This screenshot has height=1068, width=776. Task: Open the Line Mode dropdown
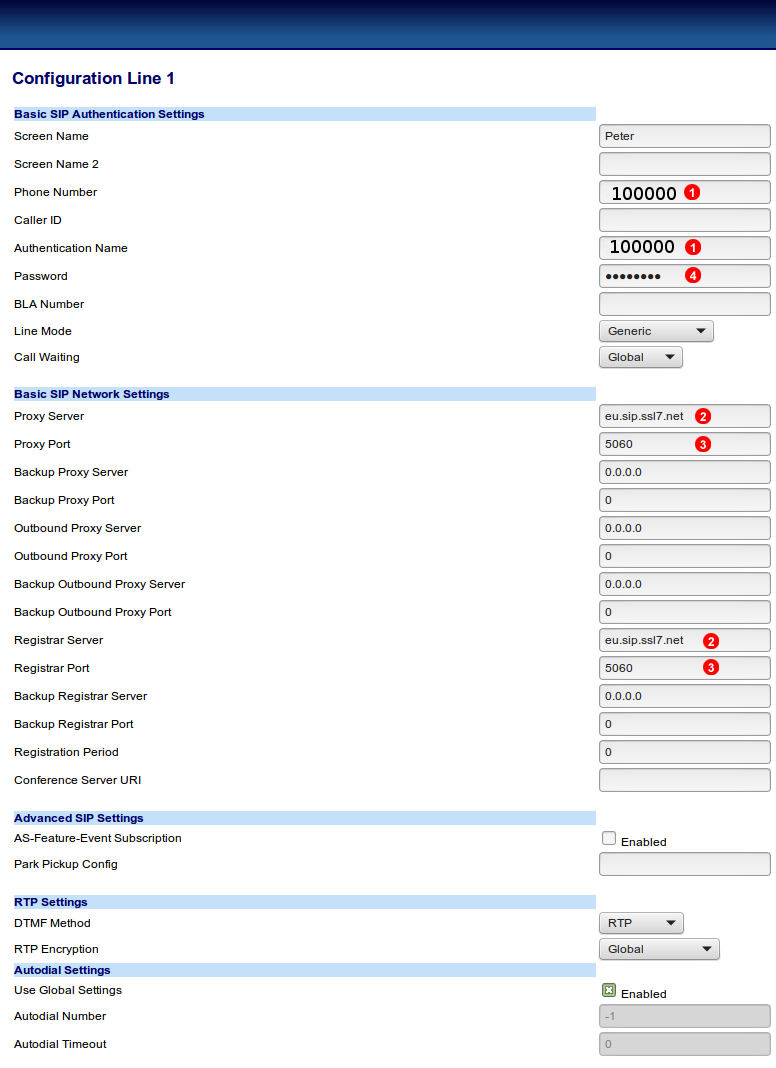click(656, 331)
